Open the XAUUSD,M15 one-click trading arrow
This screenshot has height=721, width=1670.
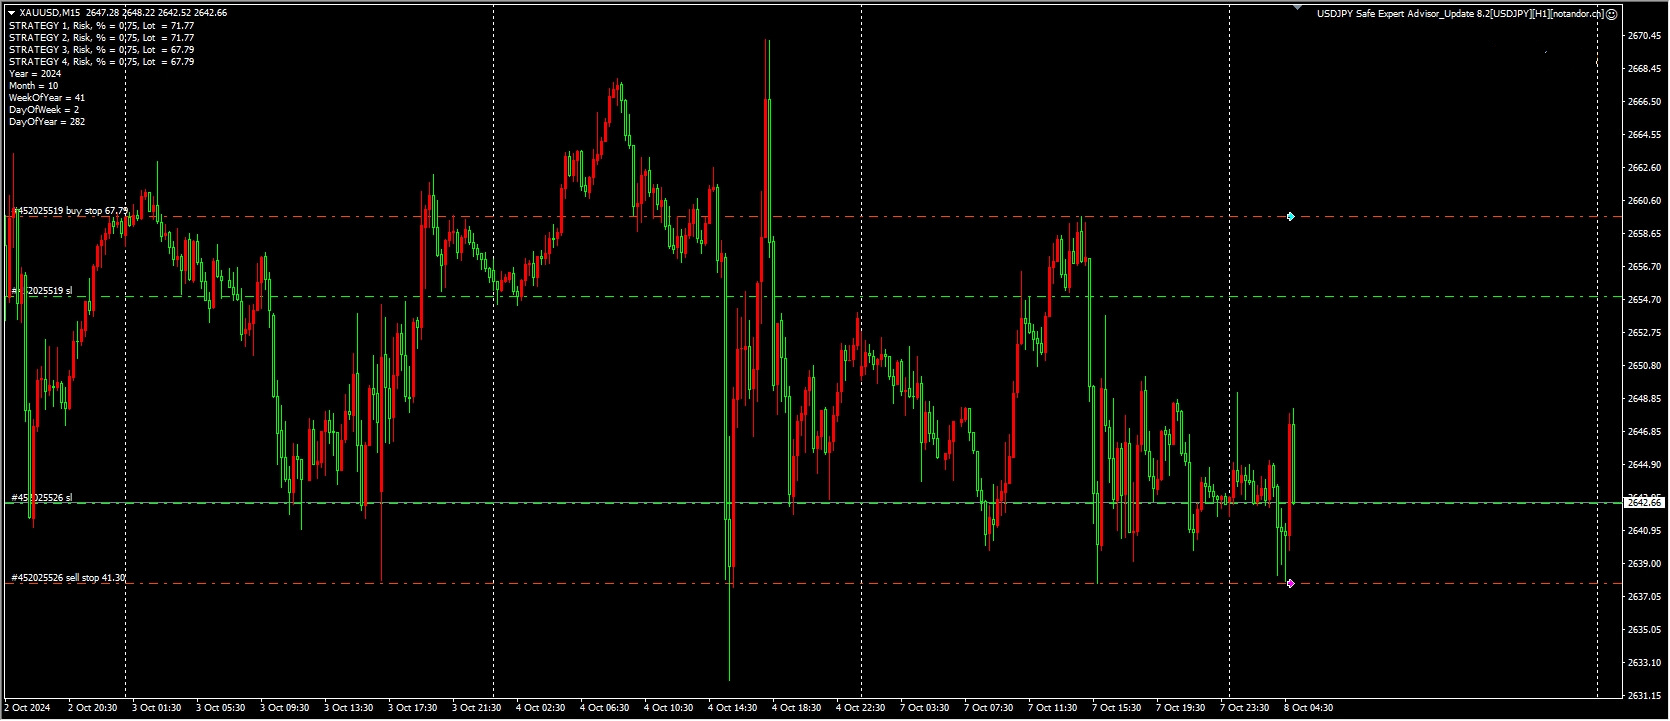point(11,13)
